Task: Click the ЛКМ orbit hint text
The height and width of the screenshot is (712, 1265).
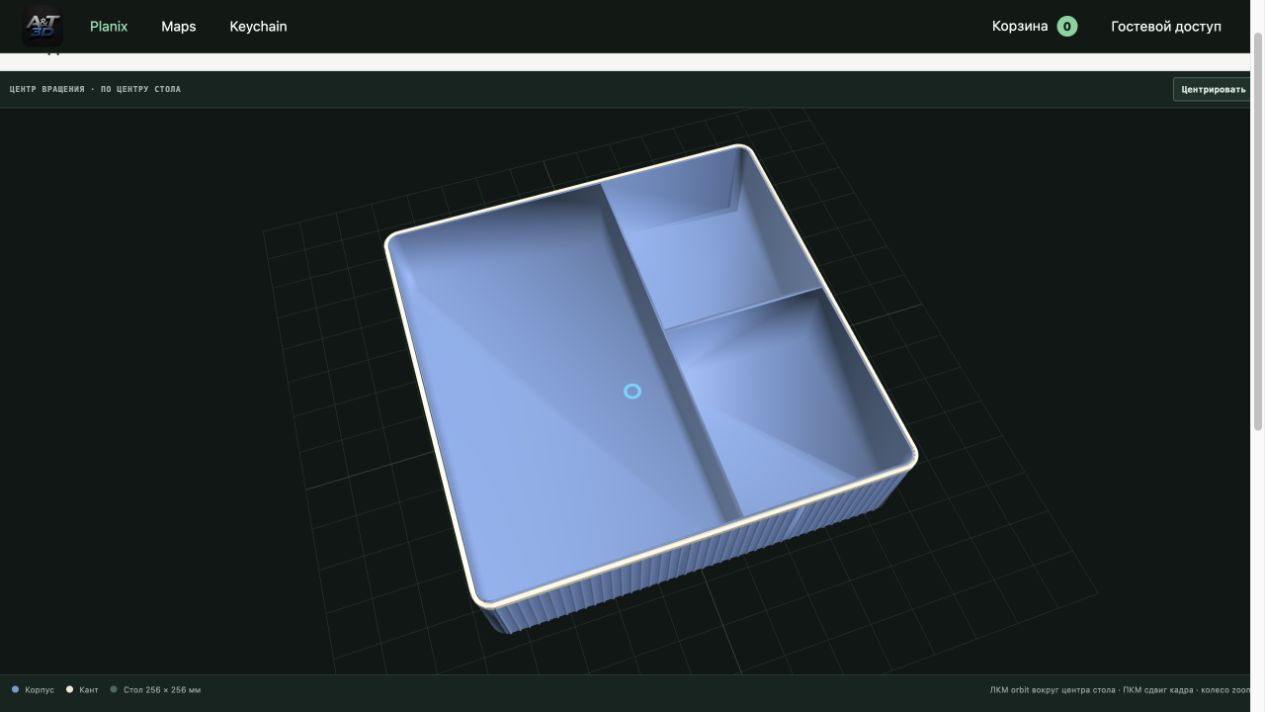Action: pyautogui.click(x=1119, y=690)
